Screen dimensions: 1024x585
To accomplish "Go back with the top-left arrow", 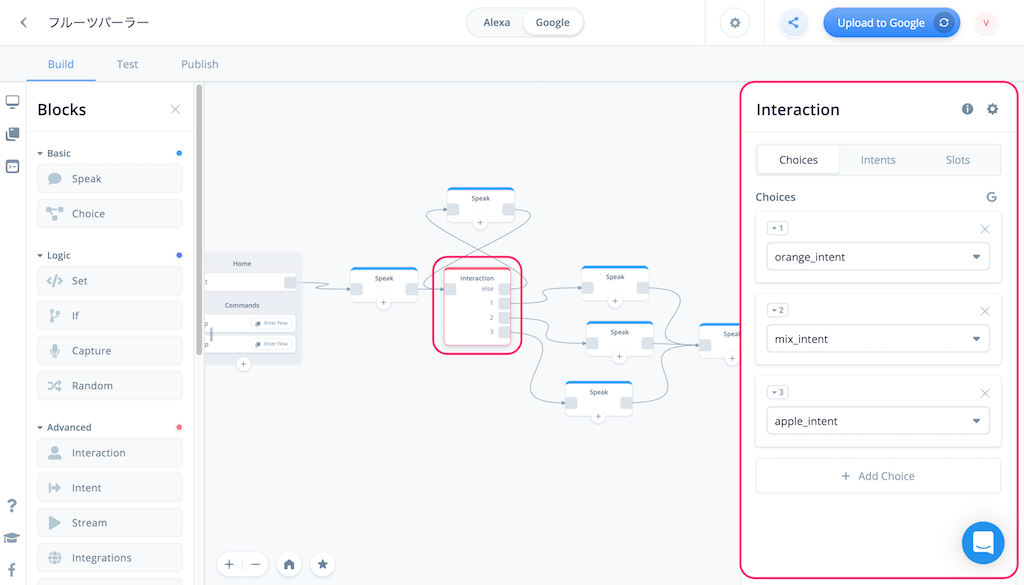I will 24,22.
